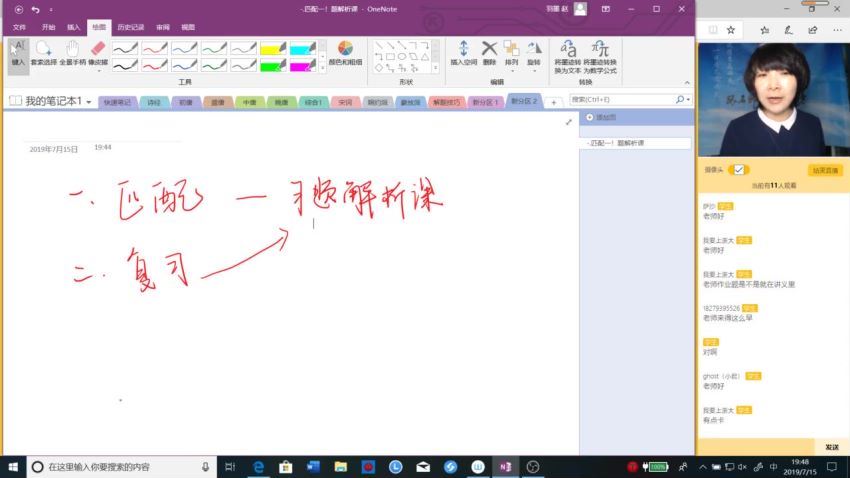Click the search magnifier icon
The image size is (850, 478).
(679, 100)
